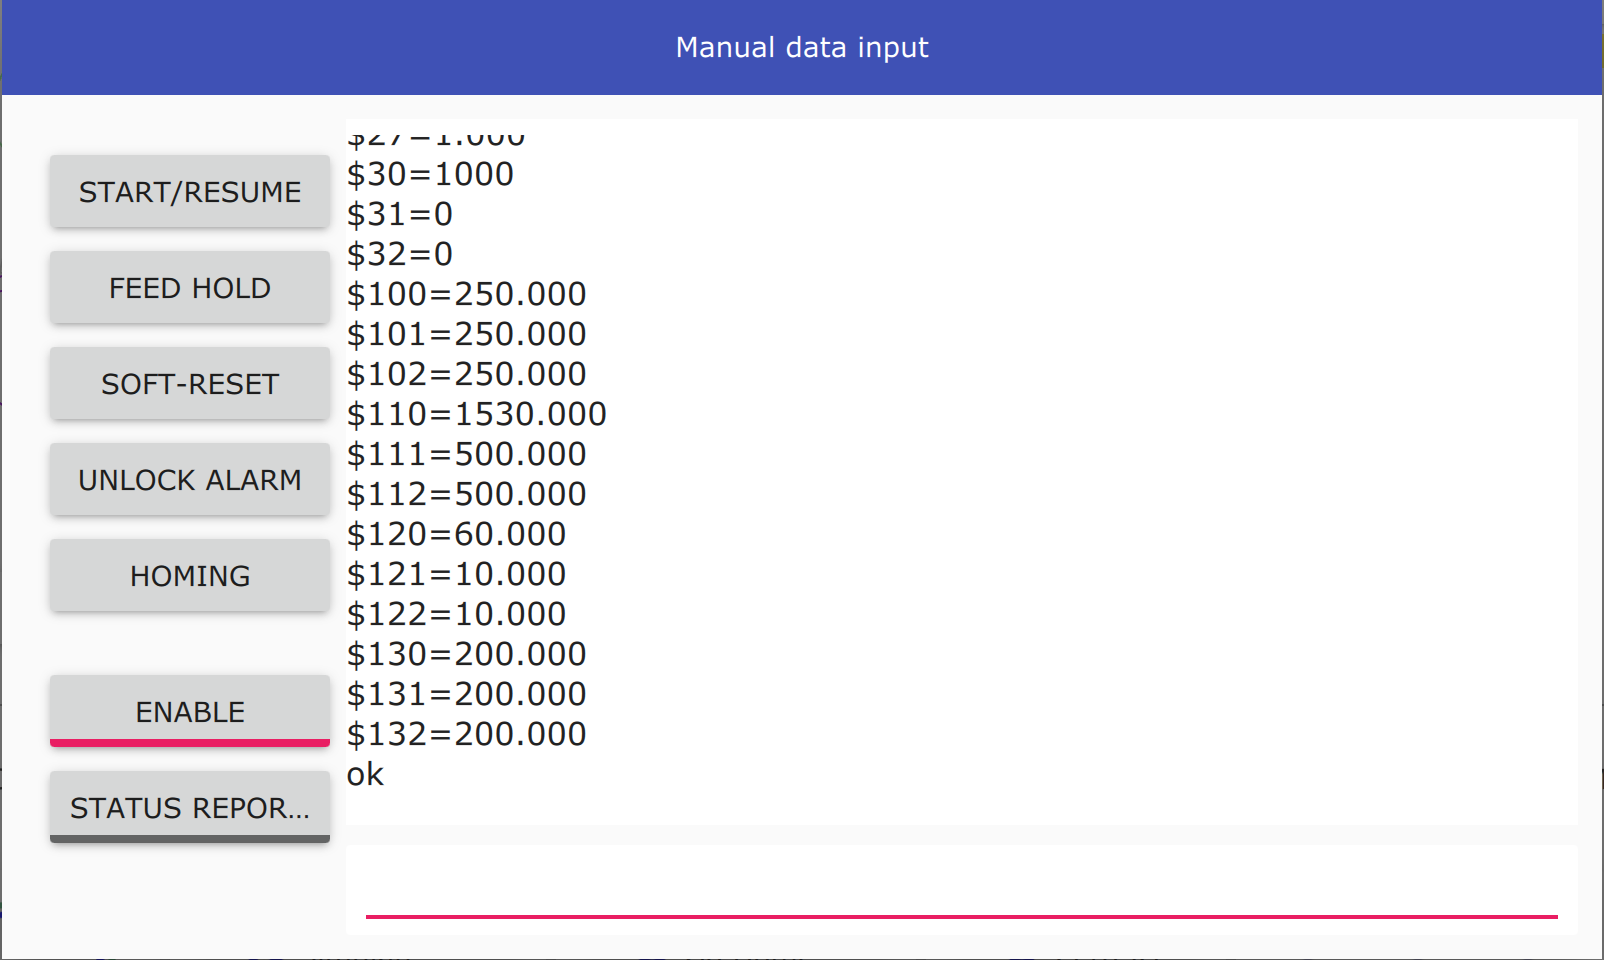Click the $132=200.000 output line
Image resolution: width=1604 pixels, height=960 pixels.
[466, 734]
